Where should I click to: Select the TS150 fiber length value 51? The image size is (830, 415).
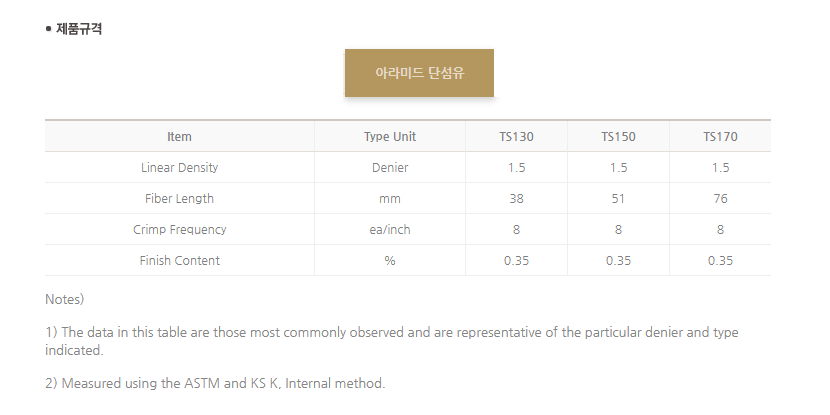(x=618, y=199)
